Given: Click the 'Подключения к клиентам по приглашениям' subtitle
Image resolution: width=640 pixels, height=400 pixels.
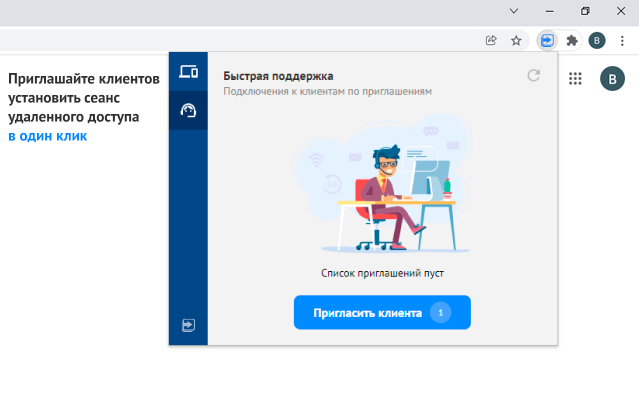Looking at the screenshot, I should pos(327,91).
